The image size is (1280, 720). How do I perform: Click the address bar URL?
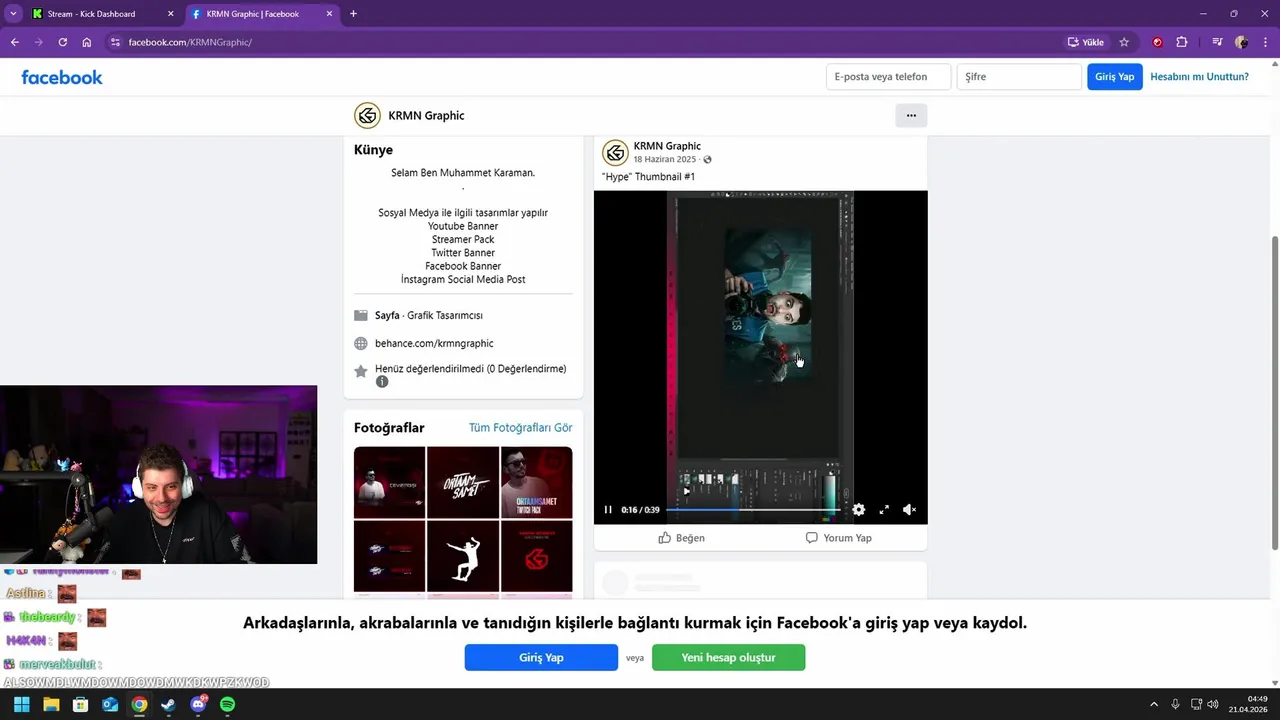[190, 42]
